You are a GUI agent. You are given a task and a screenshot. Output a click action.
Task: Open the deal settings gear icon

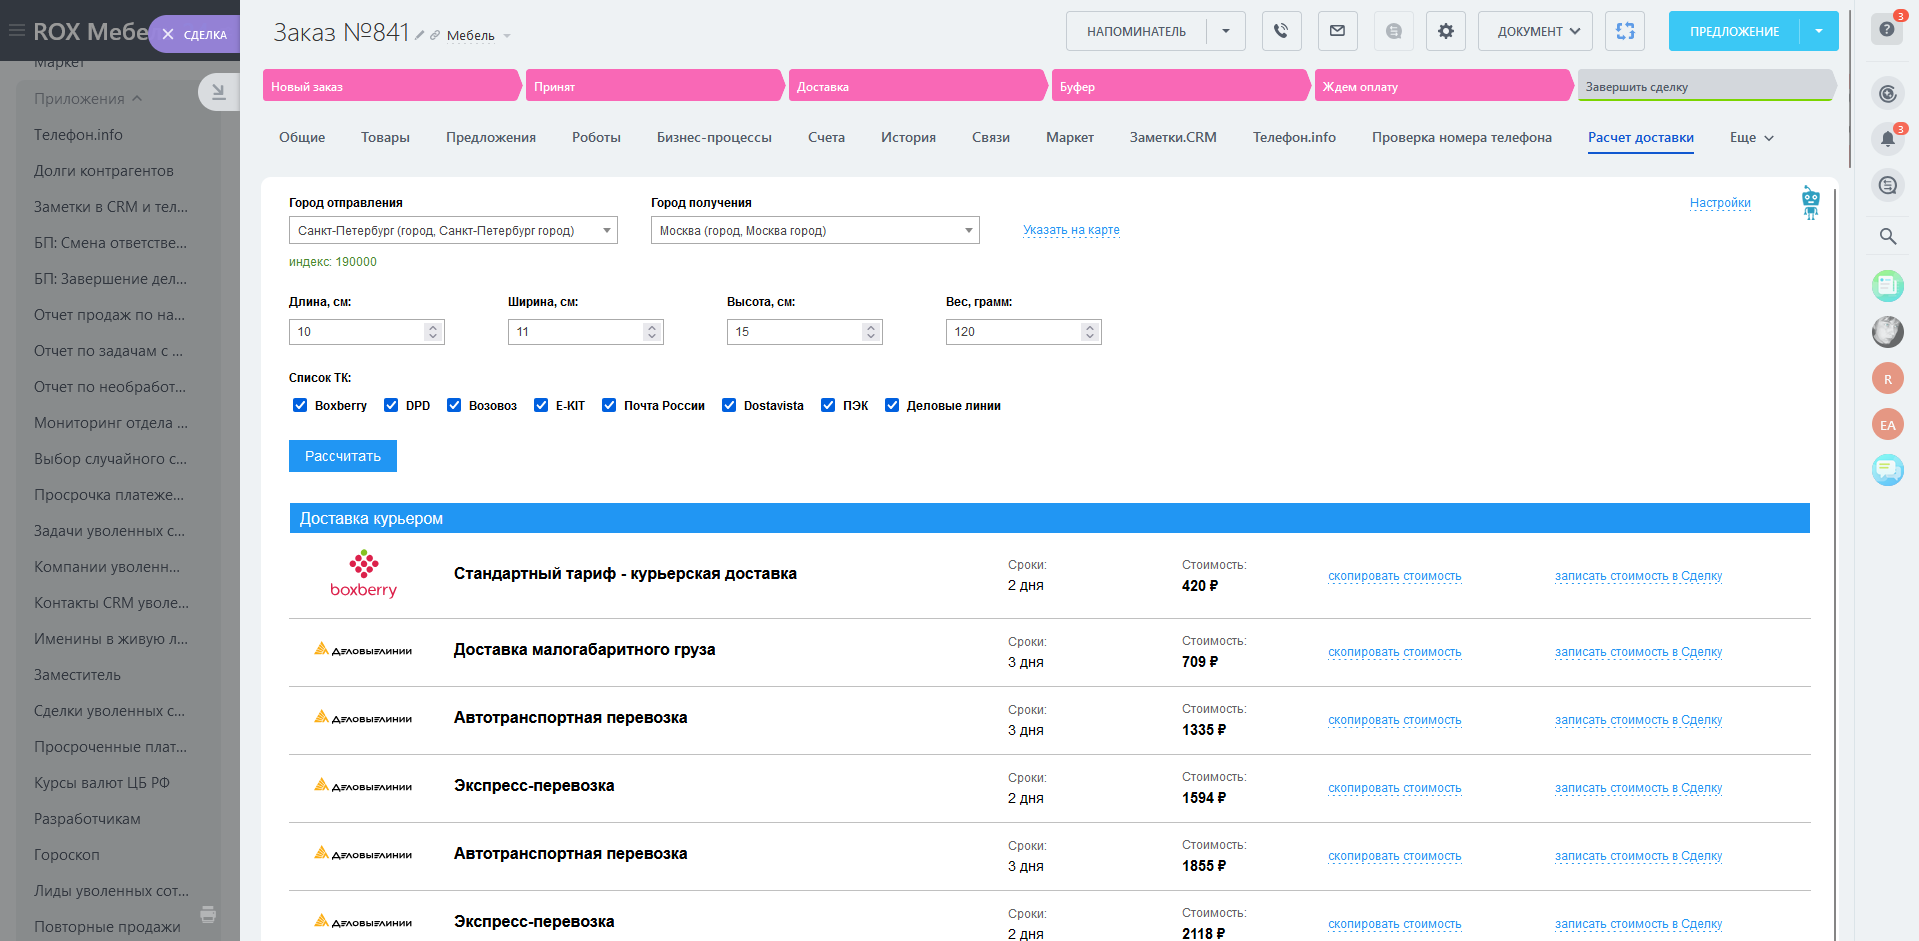[x=1445, y=31]
